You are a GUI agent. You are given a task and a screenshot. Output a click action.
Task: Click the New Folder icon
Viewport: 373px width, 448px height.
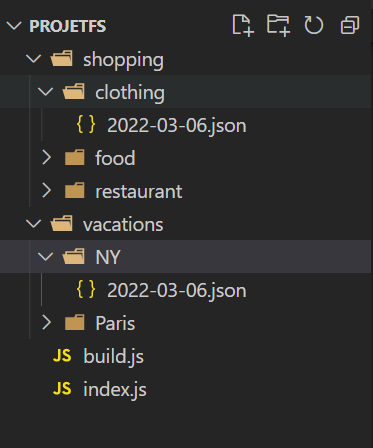[278, 25]
